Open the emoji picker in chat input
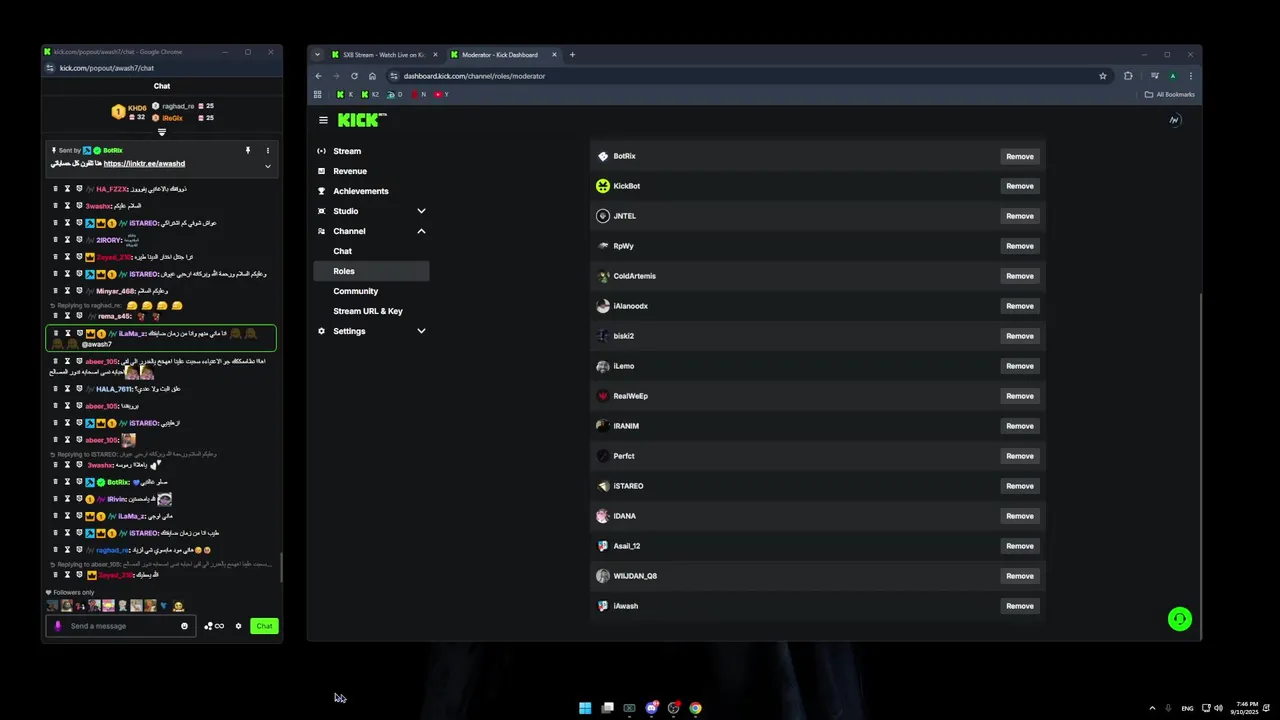 coord(184,626)
